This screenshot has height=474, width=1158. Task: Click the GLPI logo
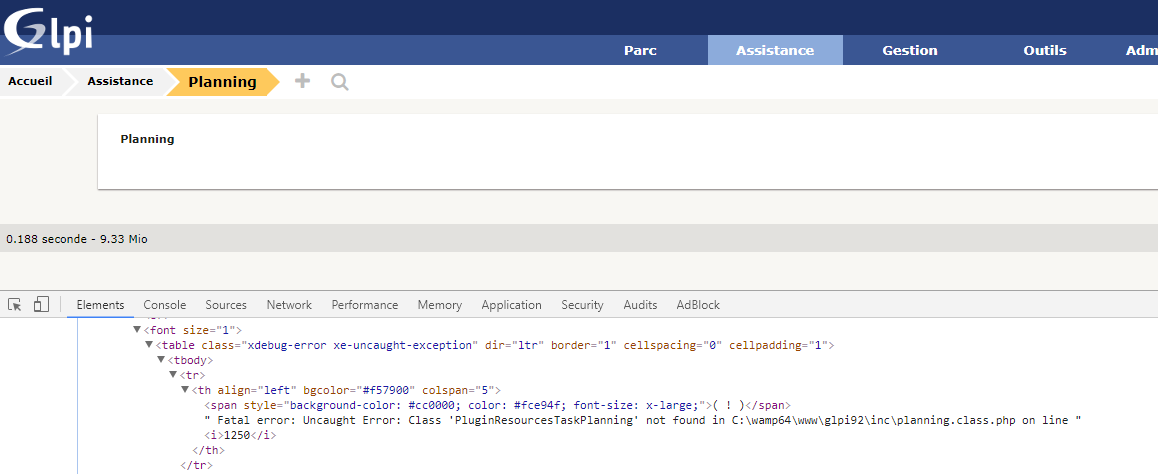[47, 32]
